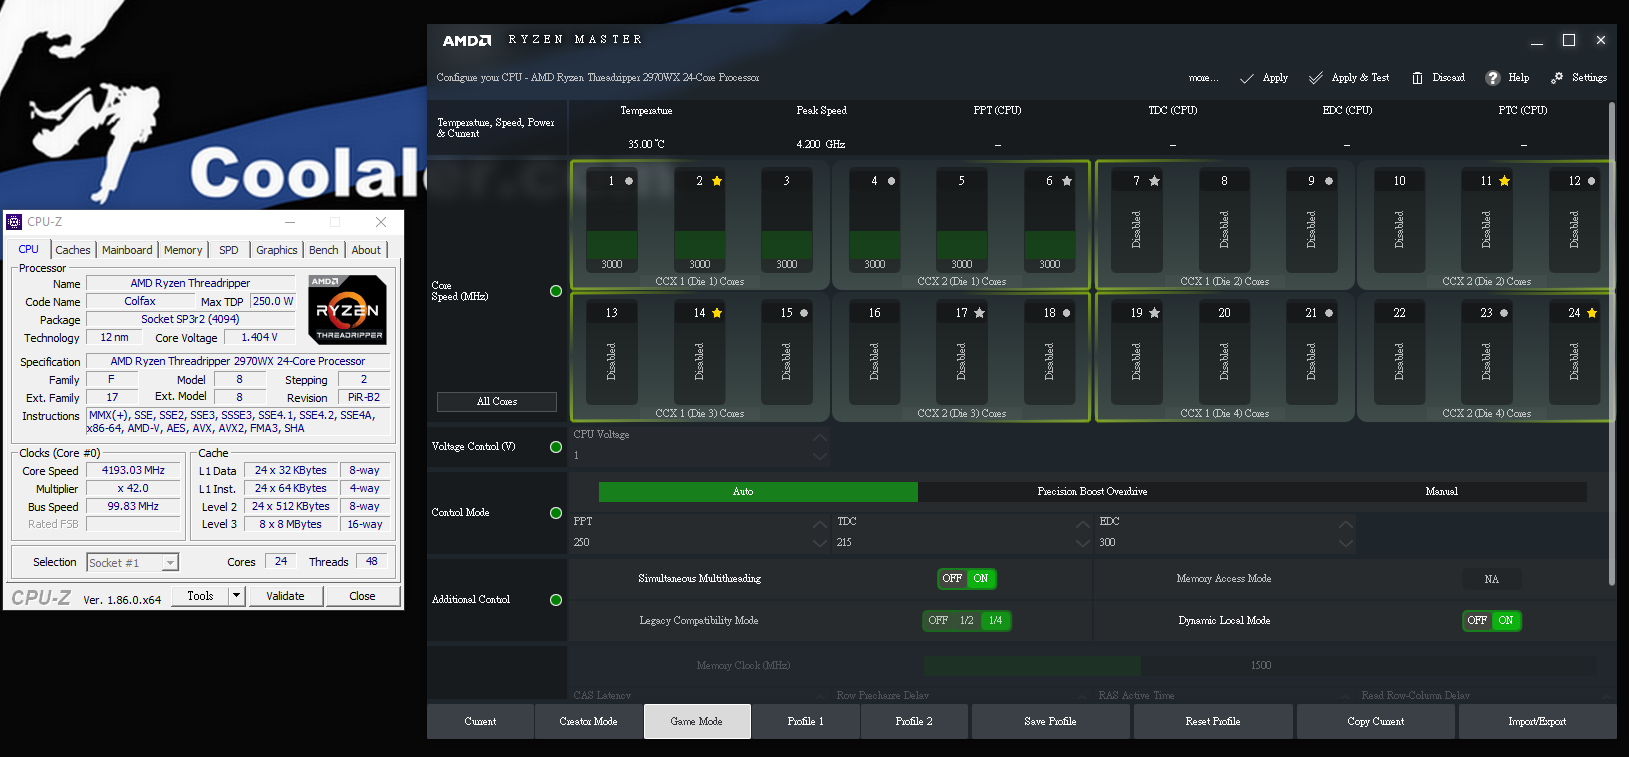Increase CPU Voltage with up chevron
1629x757 pixels.
click(820, 437)
